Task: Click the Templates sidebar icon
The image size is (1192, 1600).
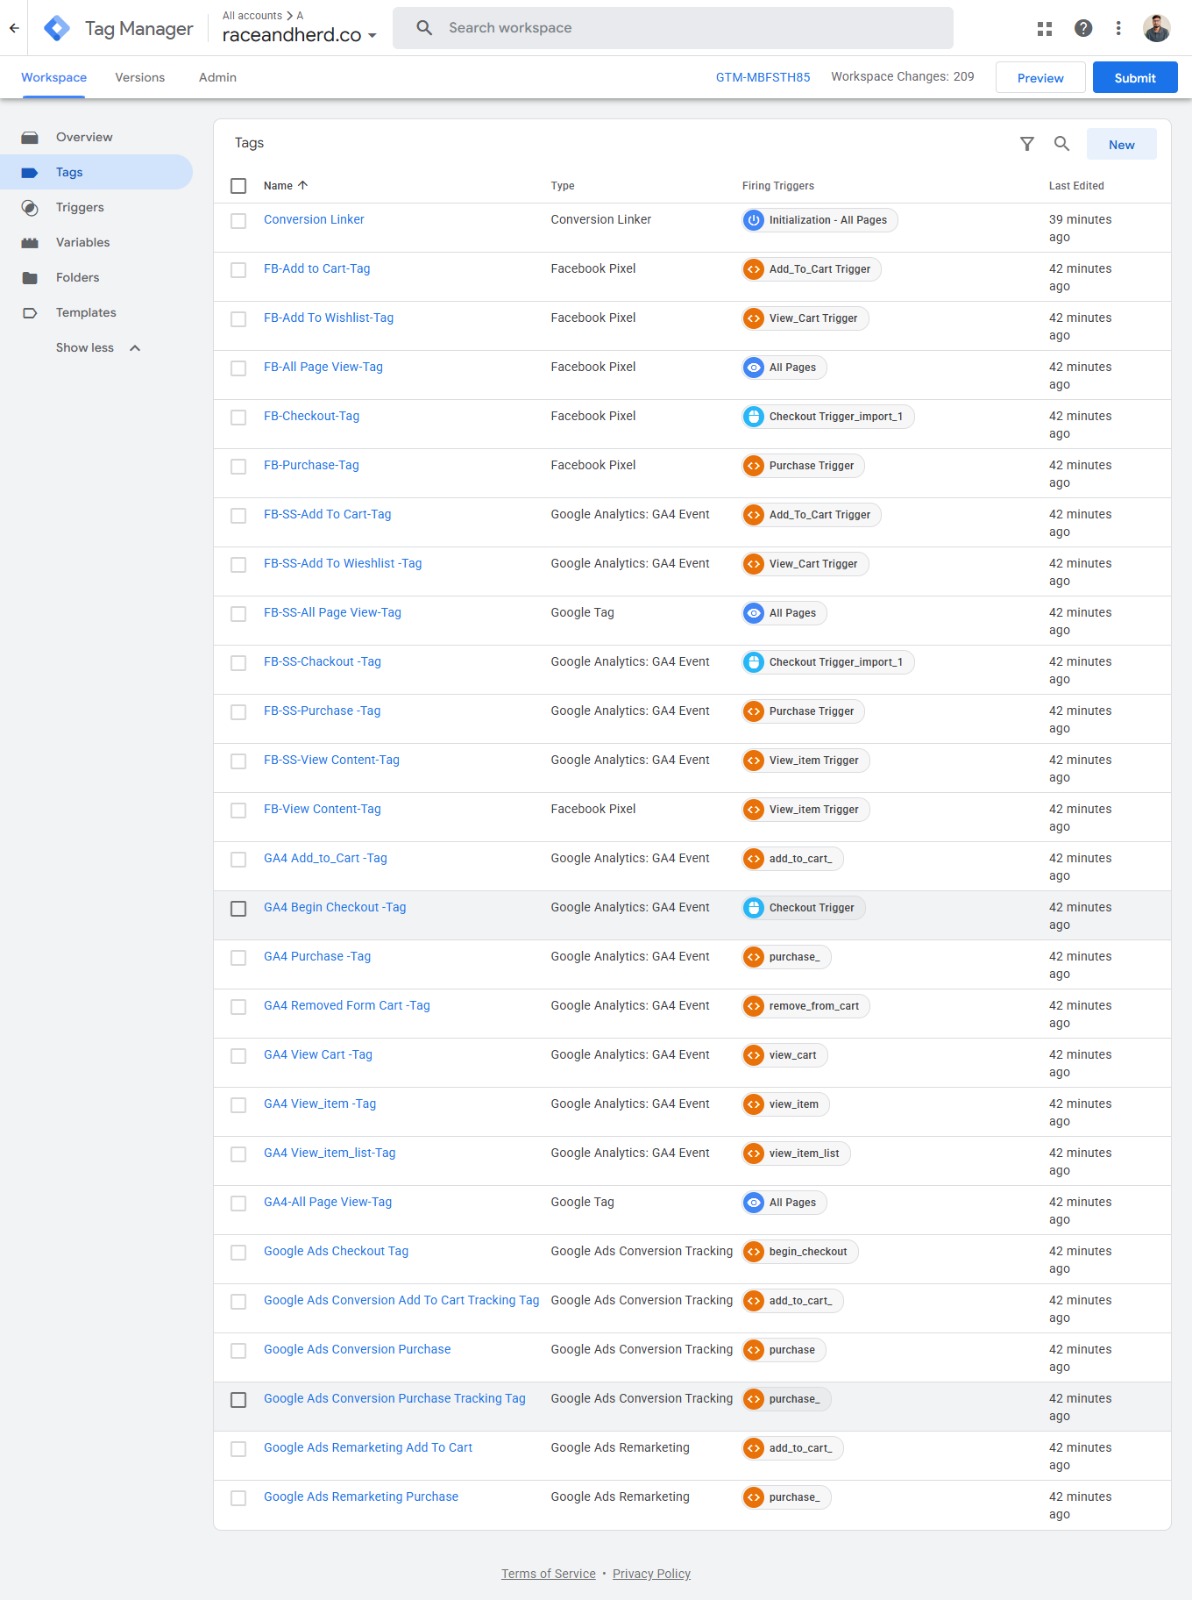Action: [30, 312]
